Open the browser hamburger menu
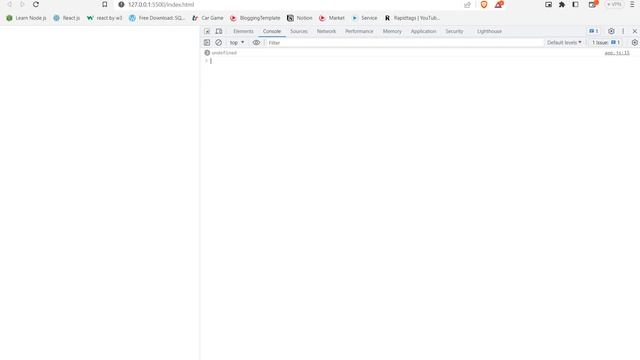The image size is (640, 360). click(x=632, y=4)
